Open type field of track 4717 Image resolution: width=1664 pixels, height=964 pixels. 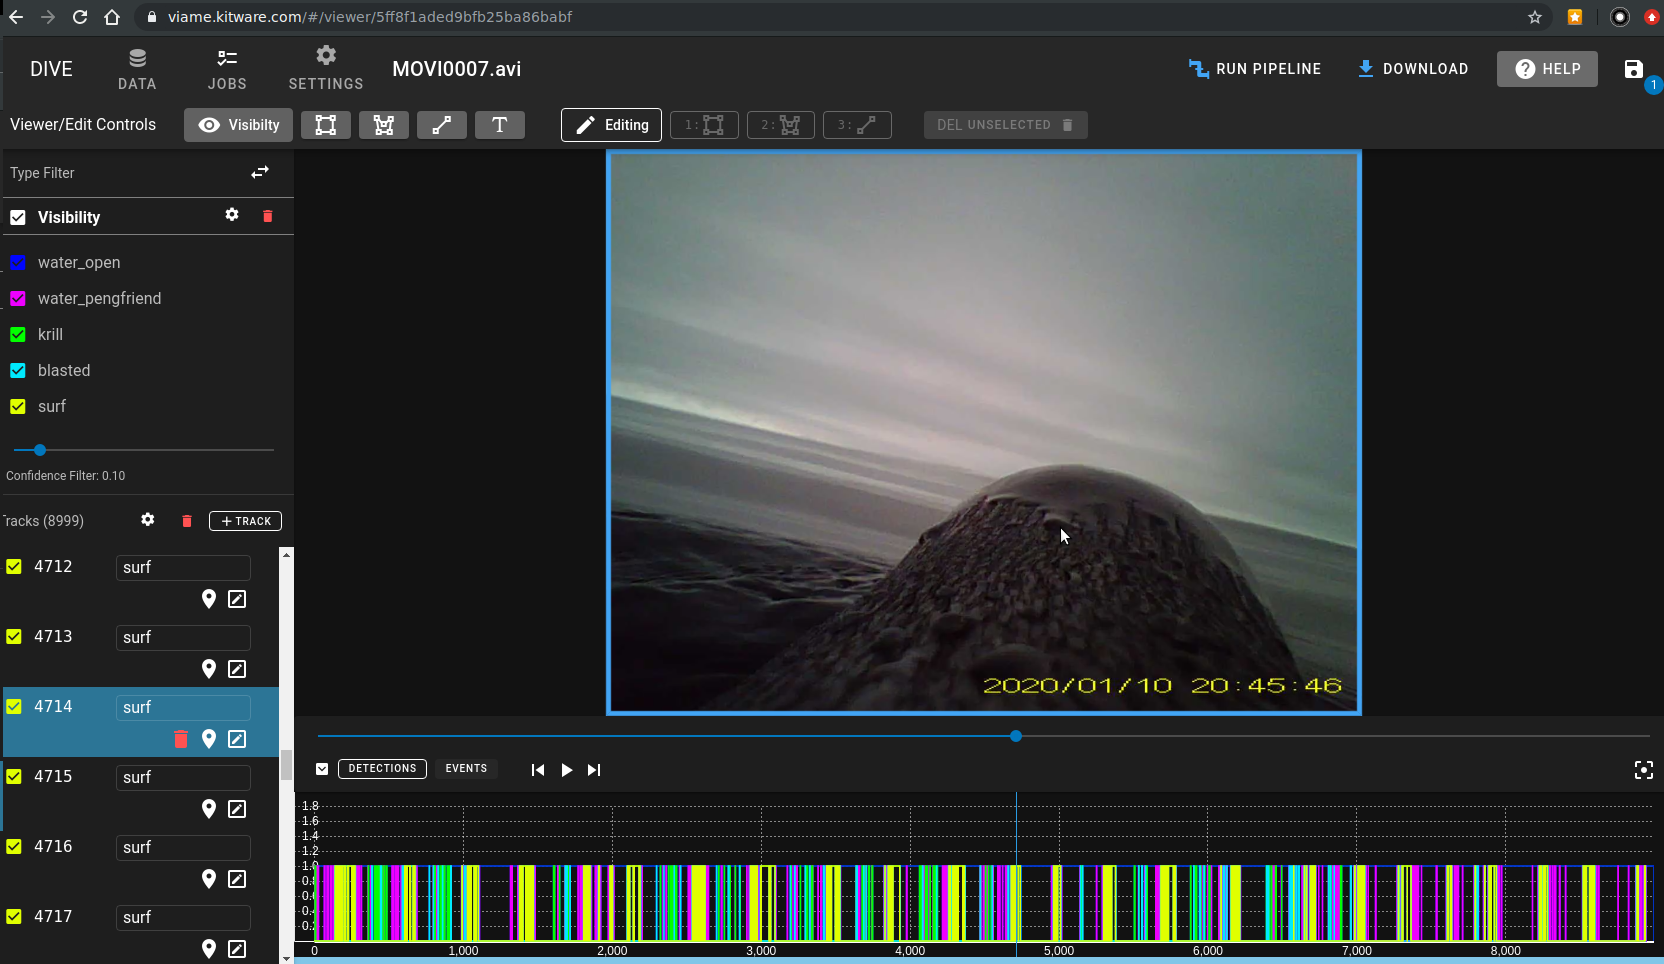click(183, 917)
